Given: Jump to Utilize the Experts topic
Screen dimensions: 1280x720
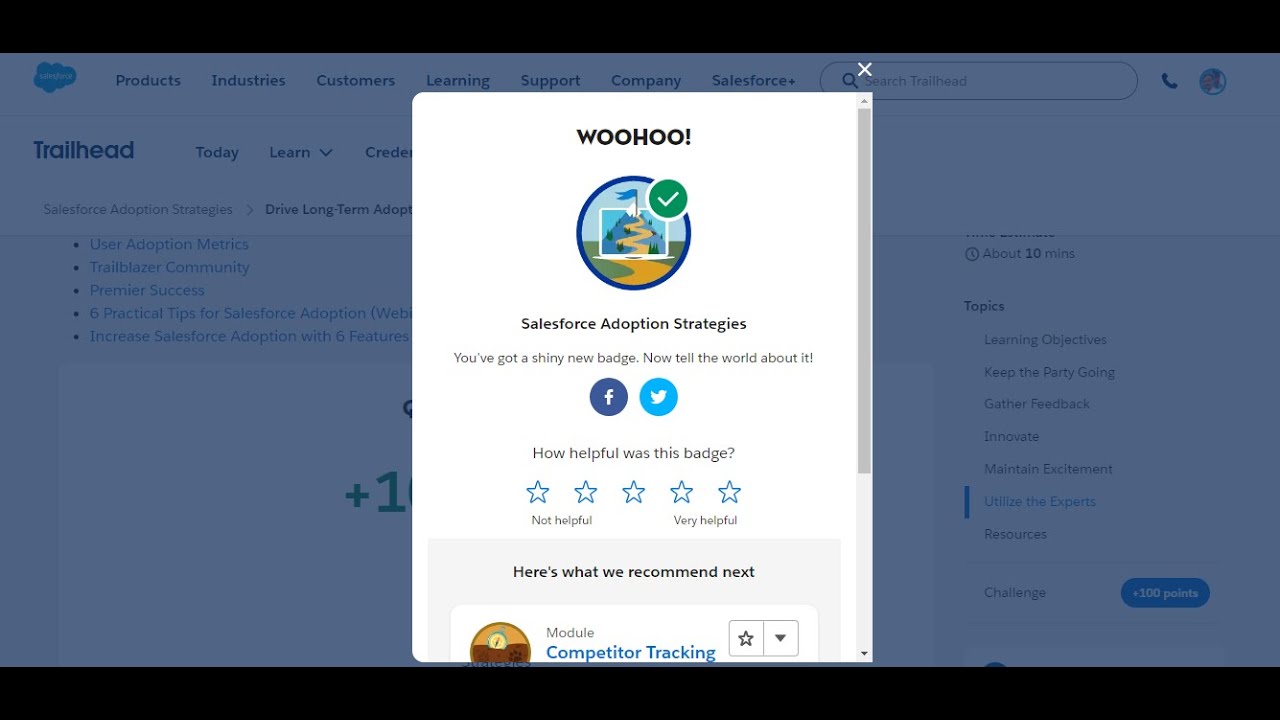Looking at the screenshot, I should 1040,501.
